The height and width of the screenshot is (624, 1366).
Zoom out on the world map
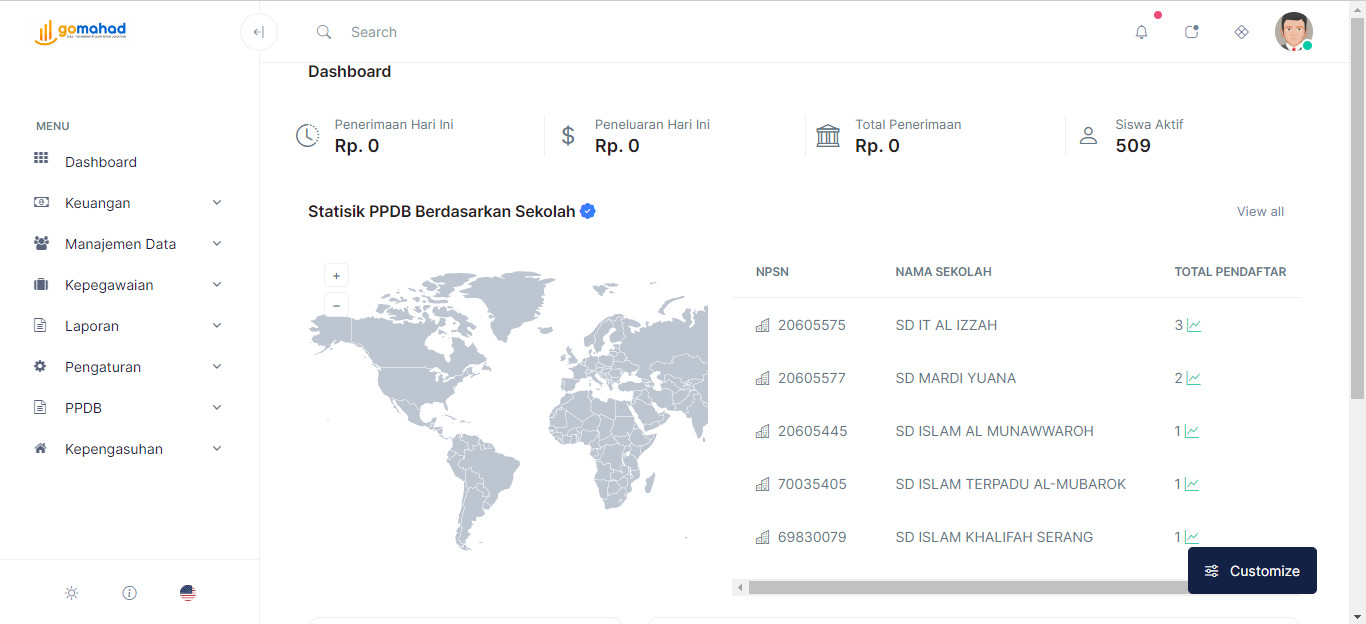[336, 305]
